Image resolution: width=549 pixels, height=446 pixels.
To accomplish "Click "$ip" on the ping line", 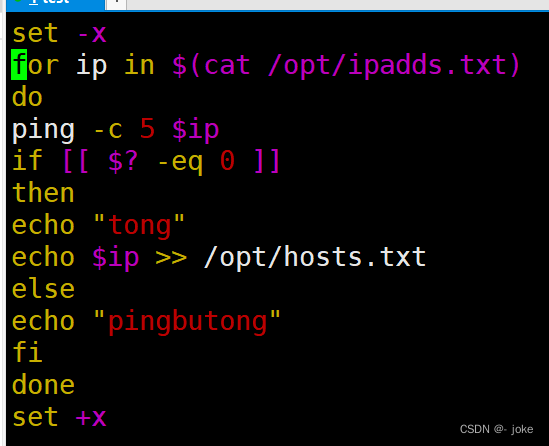I will pyautogui.click(x=195, y=131).
